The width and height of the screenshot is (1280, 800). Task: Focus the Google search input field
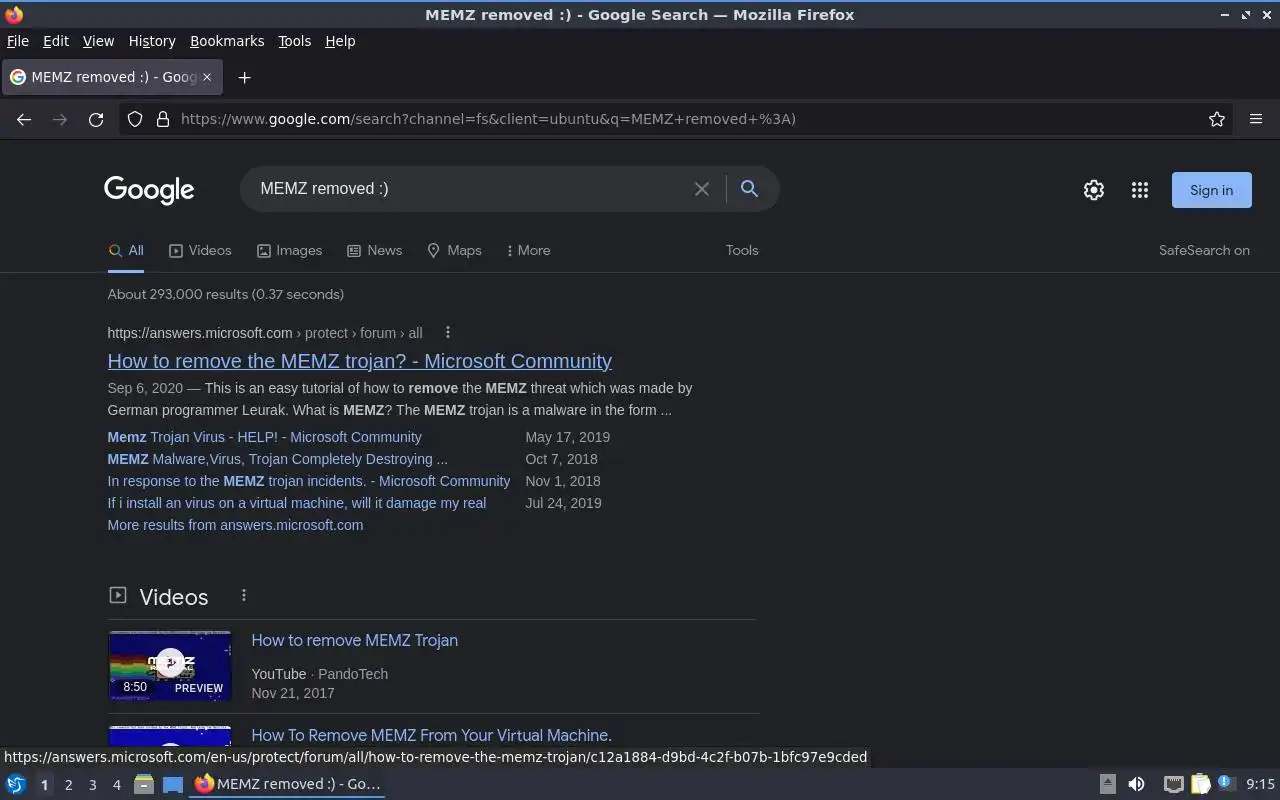click(470, 189)
